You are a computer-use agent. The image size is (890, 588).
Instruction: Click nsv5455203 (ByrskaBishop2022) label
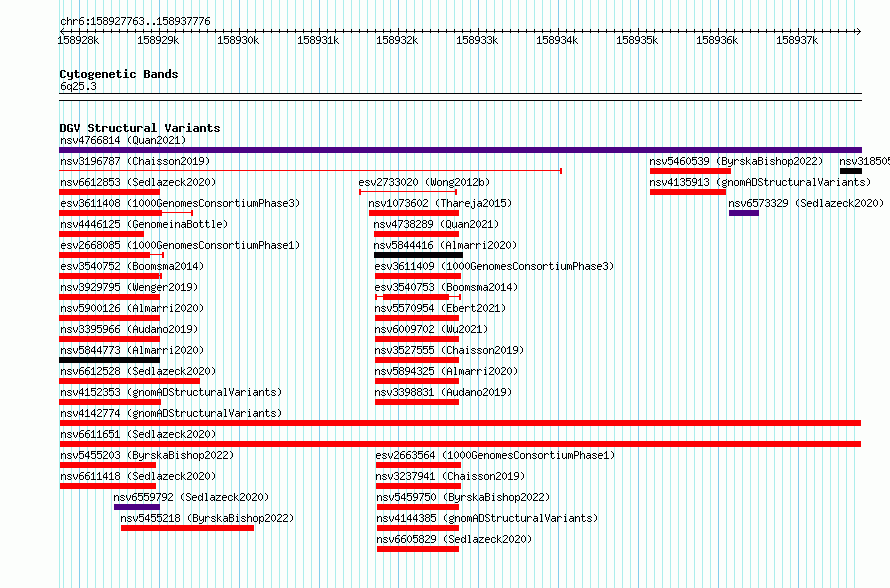tap(147, 455)
